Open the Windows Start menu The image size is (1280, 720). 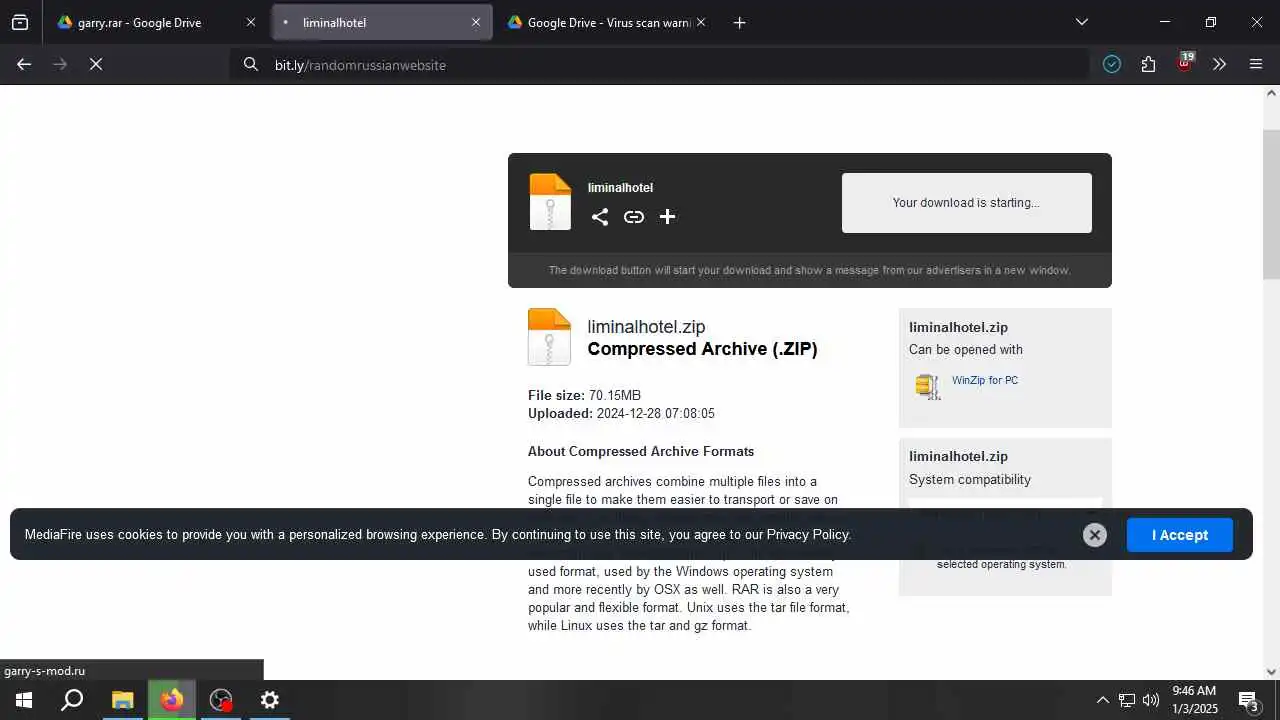[x=24, y=700]
